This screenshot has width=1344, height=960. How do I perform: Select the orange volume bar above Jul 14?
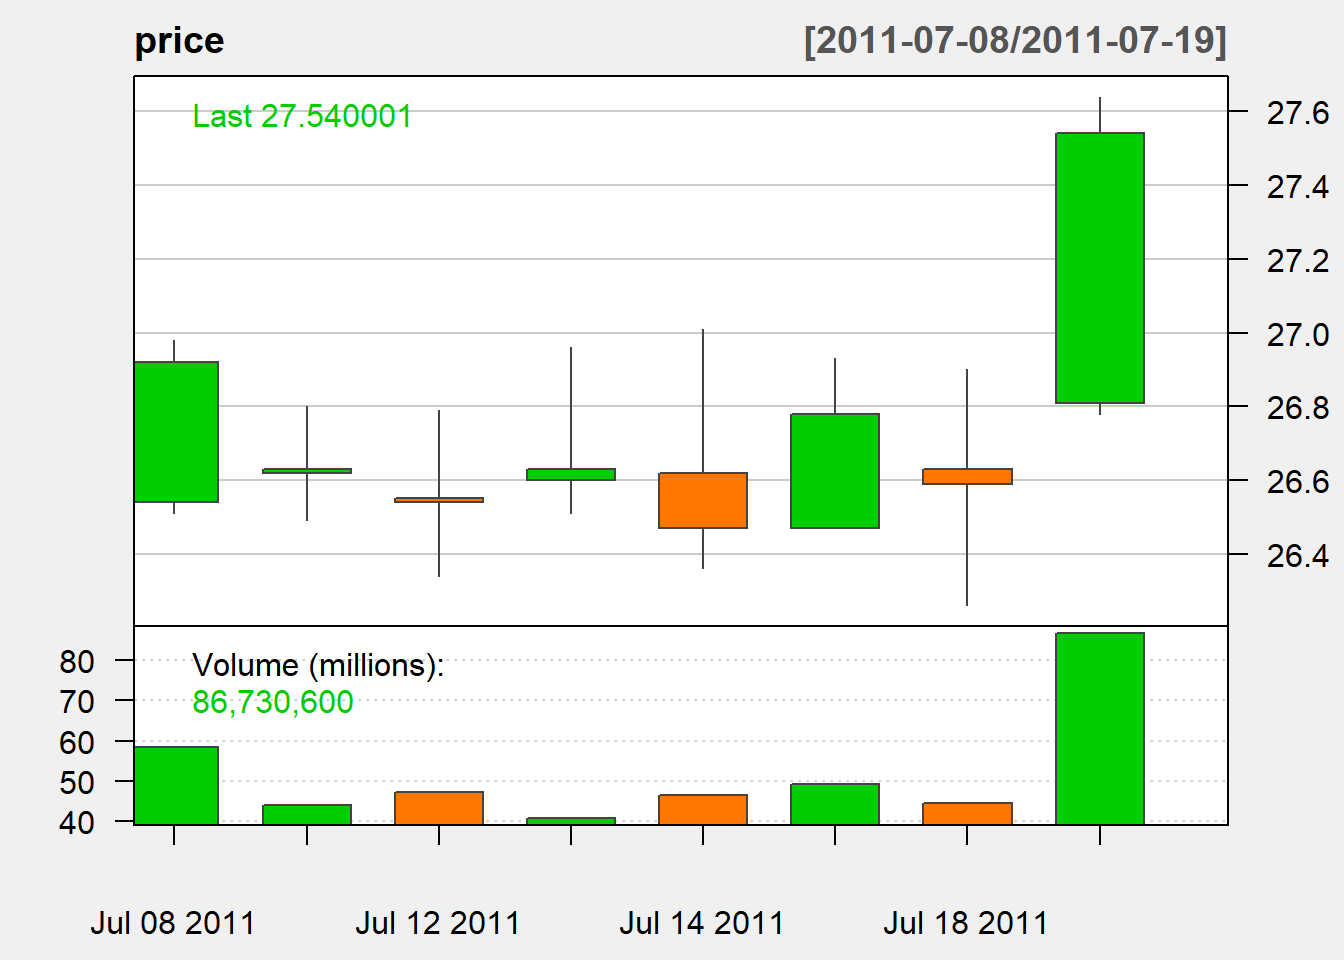(702, 809)
